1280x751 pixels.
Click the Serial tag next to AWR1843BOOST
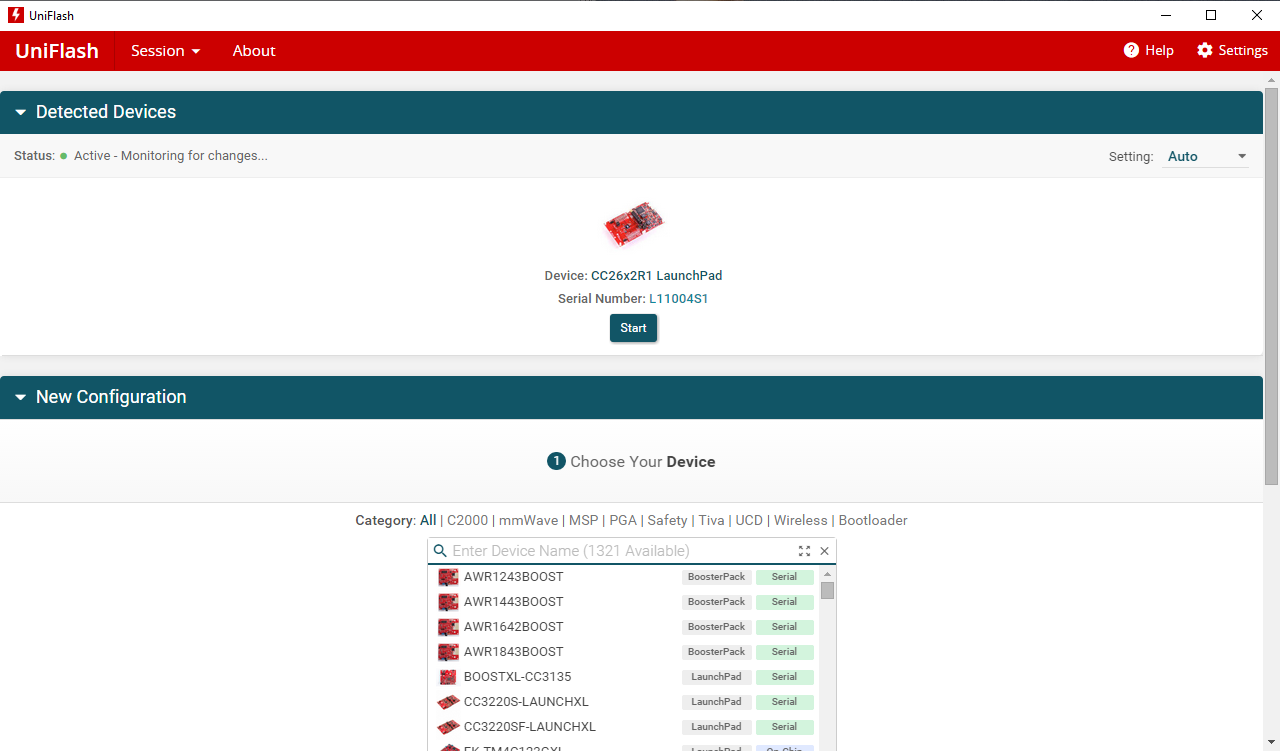coord(785,652)
